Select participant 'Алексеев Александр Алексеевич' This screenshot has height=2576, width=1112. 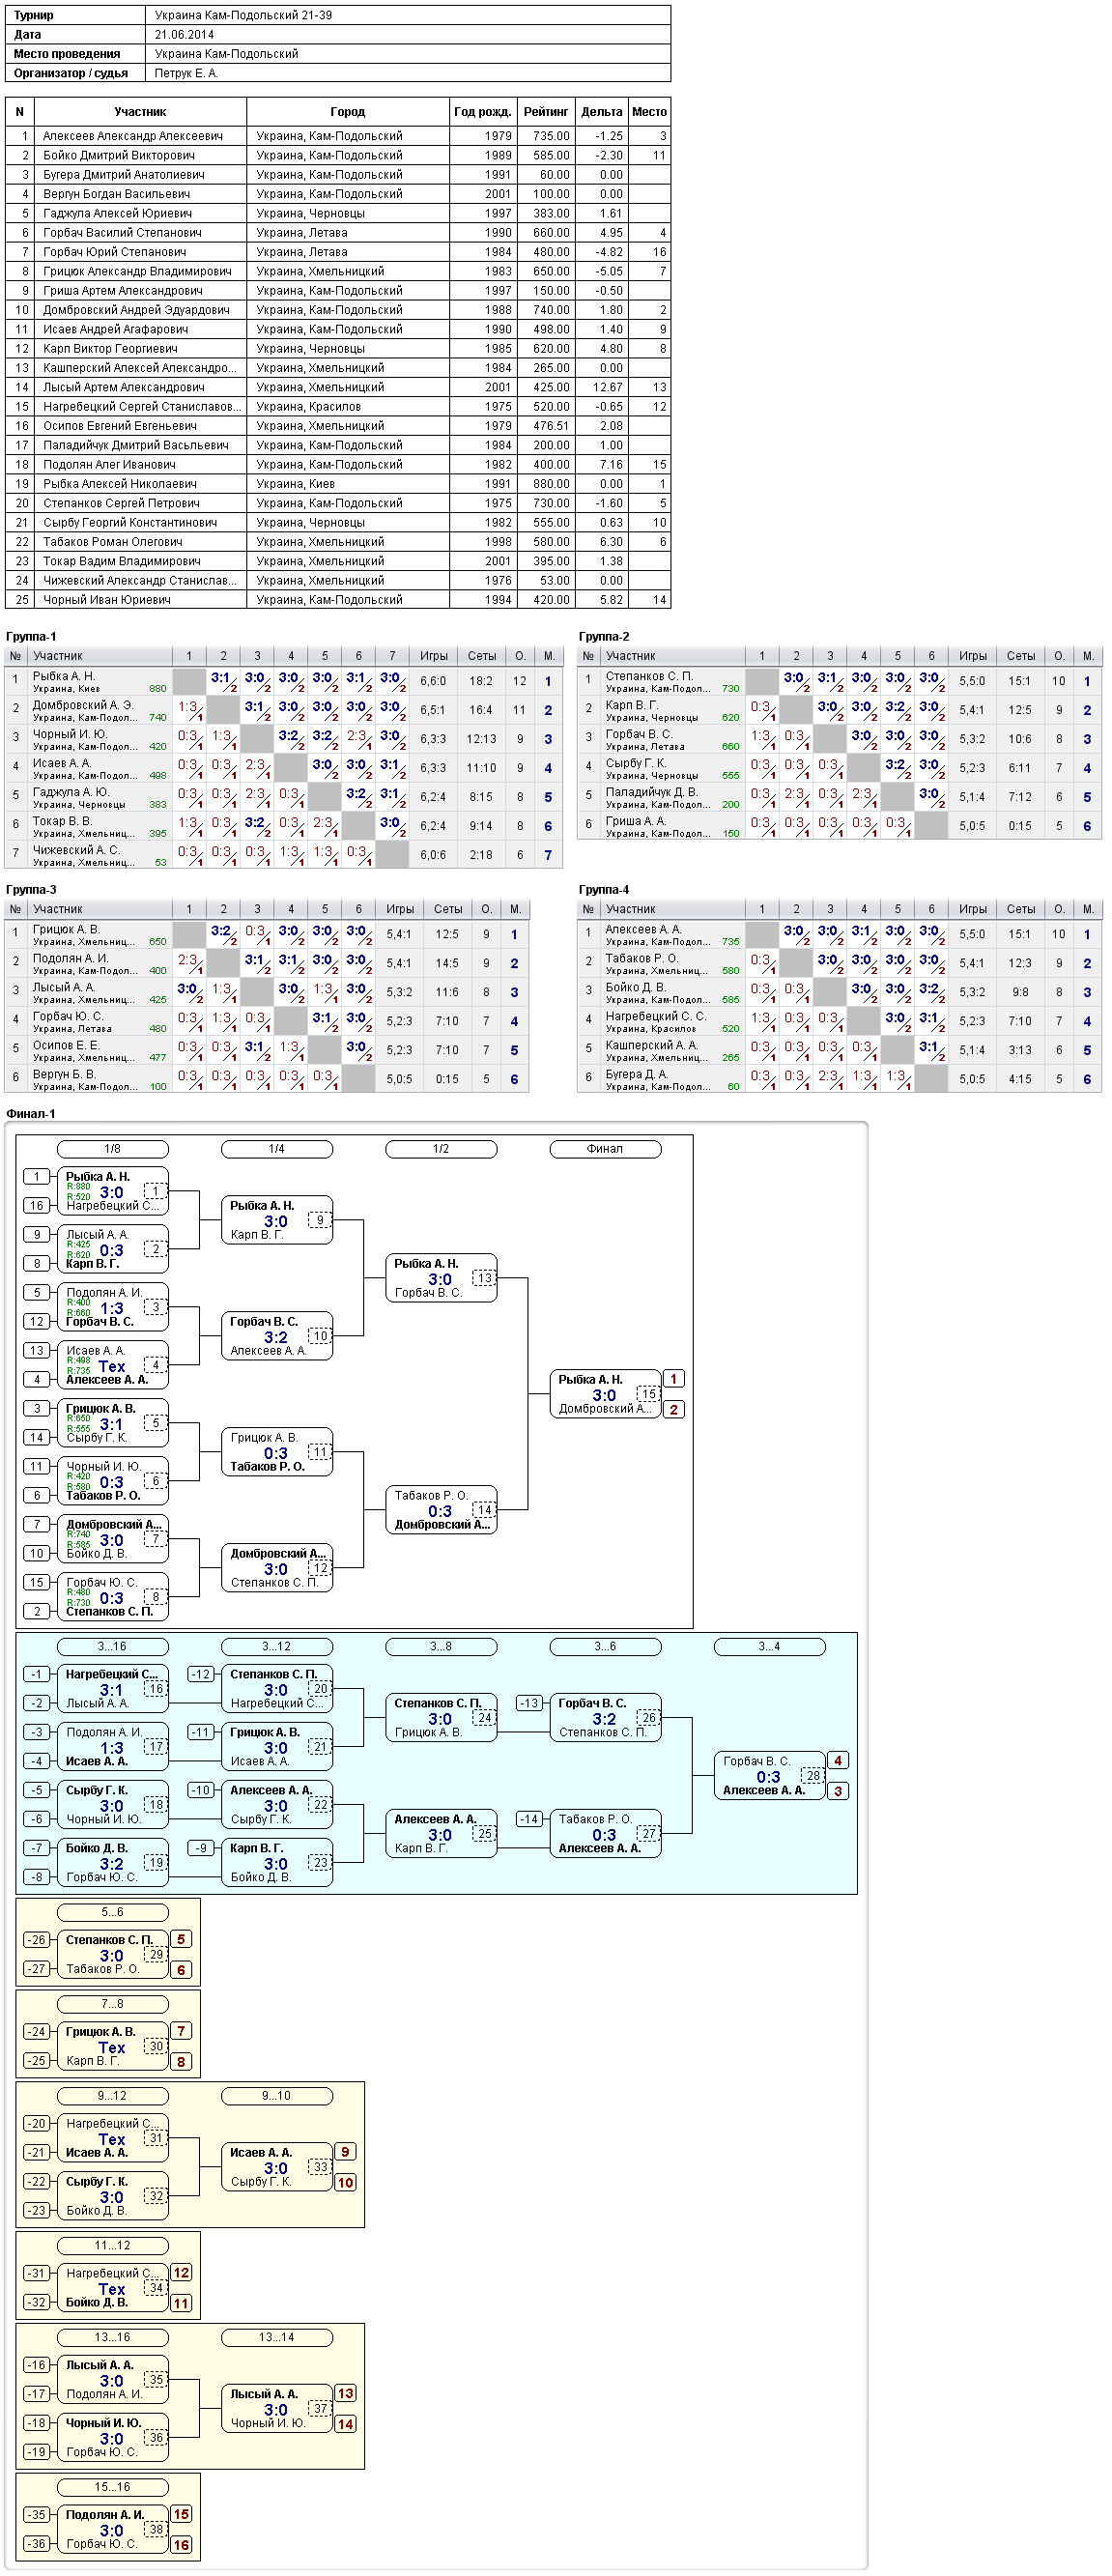[133, 136]
